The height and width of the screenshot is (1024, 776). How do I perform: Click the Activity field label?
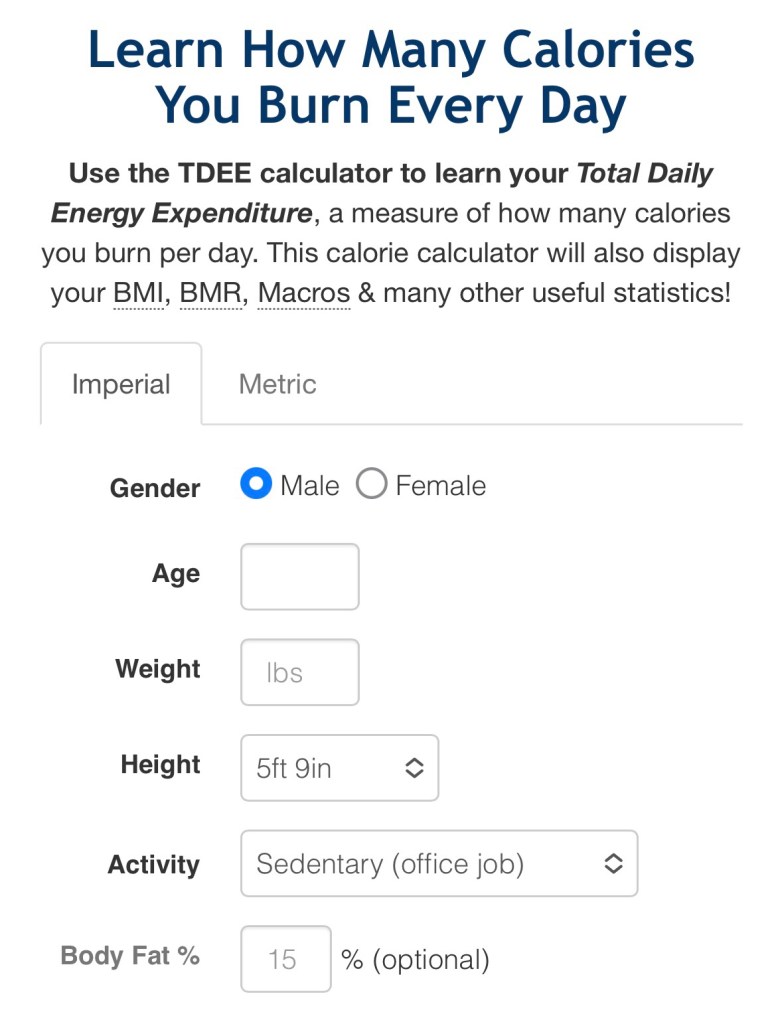(x=154, y=865)
